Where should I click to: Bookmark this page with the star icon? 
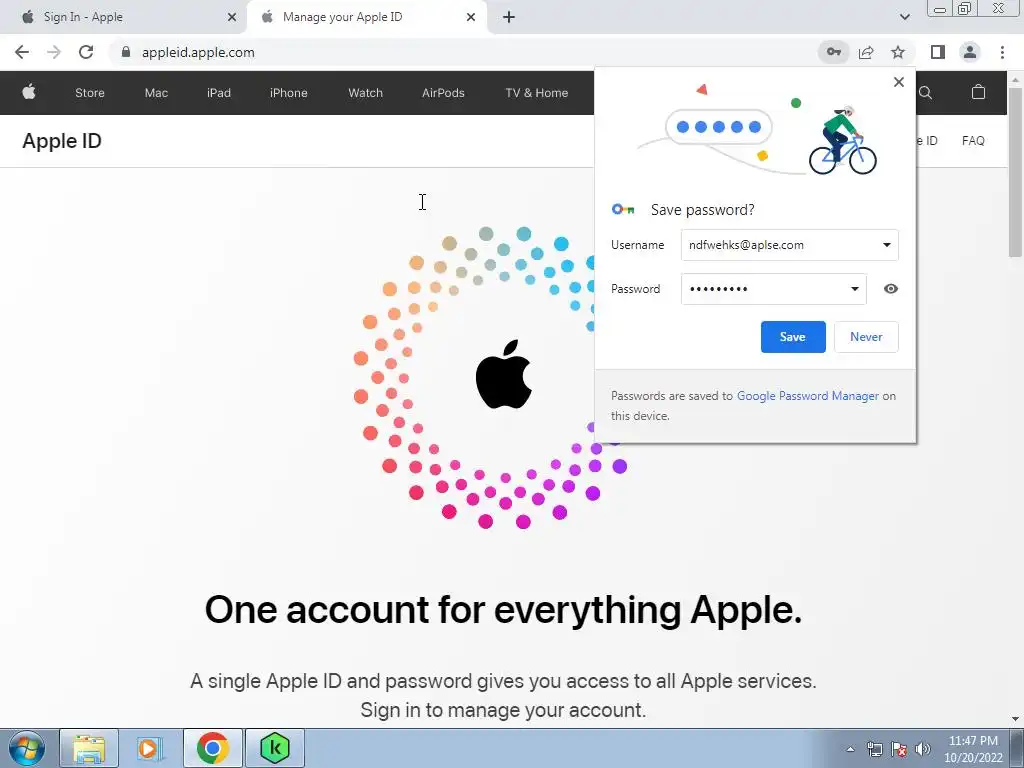[x=898, y=52]
